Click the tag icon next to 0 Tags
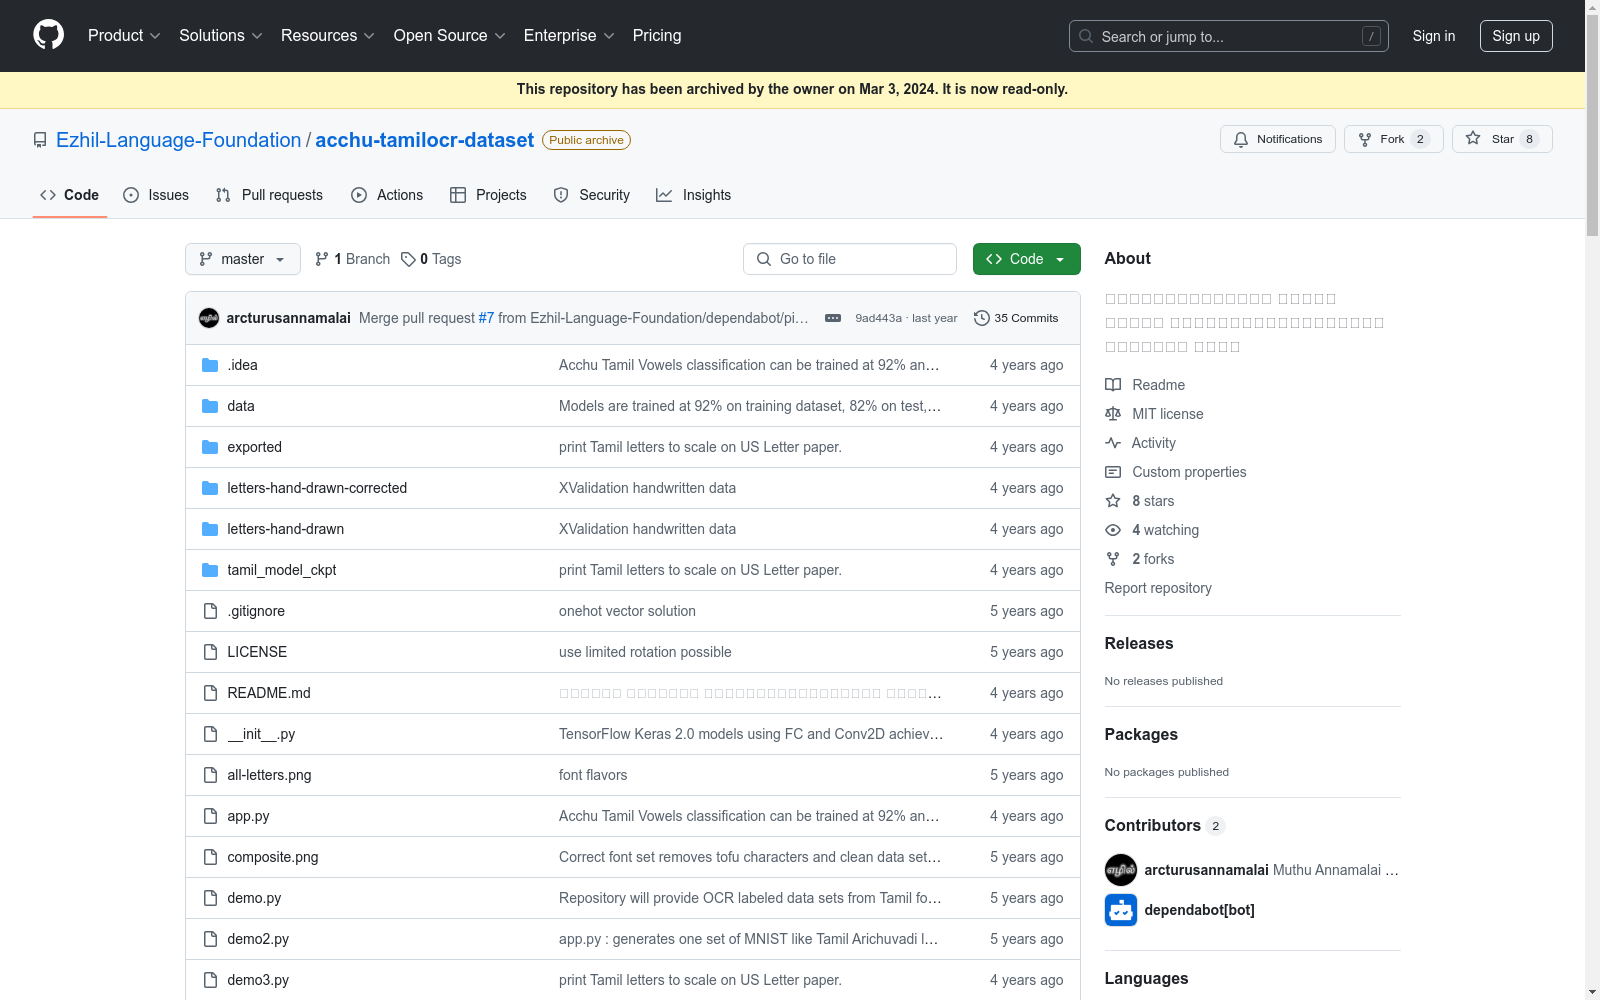The height and width of the screenshot is (1000, 1600). [x=408, y=259]
